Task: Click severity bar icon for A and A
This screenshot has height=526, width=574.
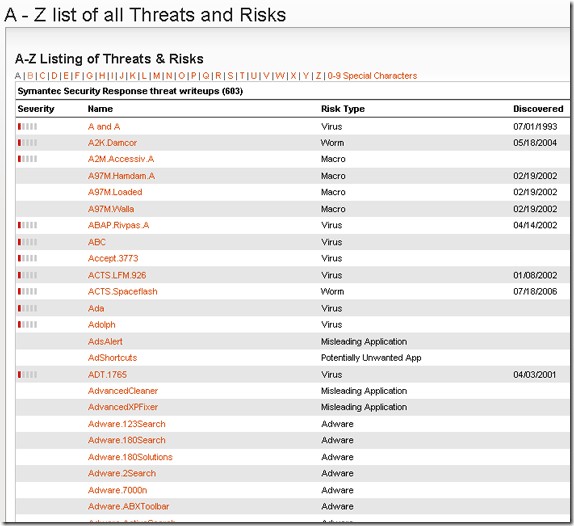Action: point(27,127)
